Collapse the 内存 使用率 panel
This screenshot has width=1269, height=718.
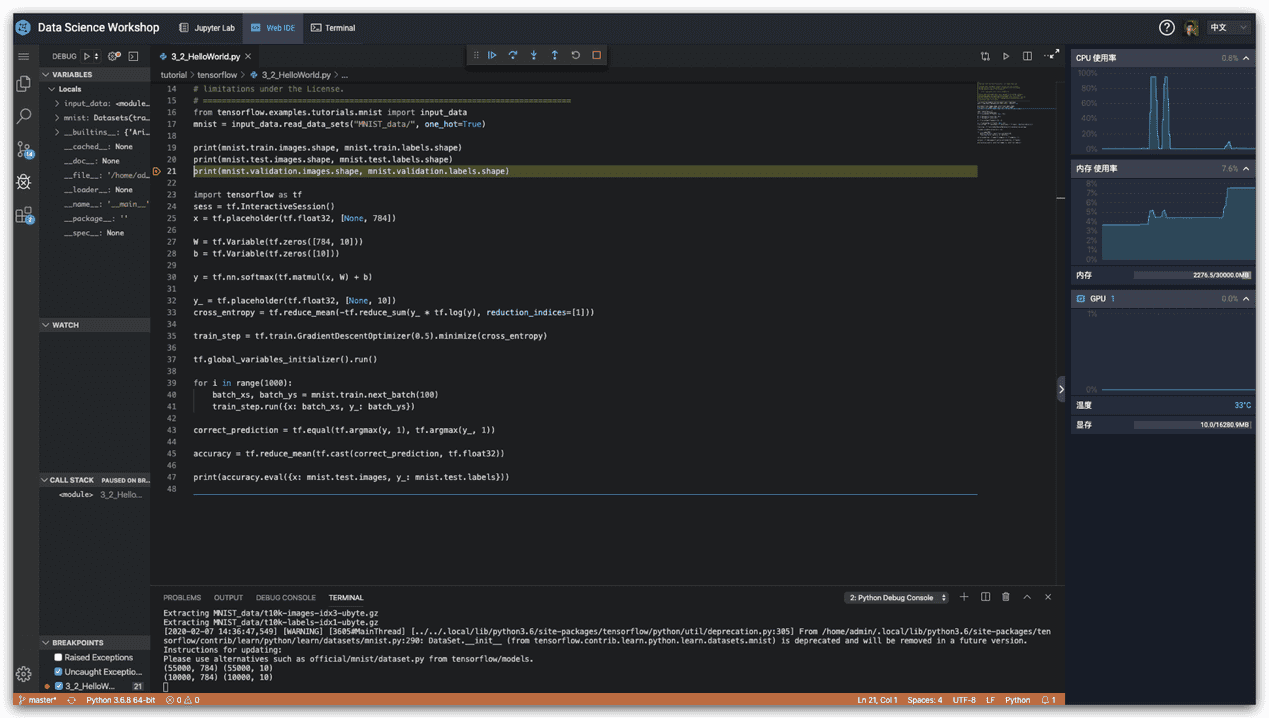tap(1246, 169)
